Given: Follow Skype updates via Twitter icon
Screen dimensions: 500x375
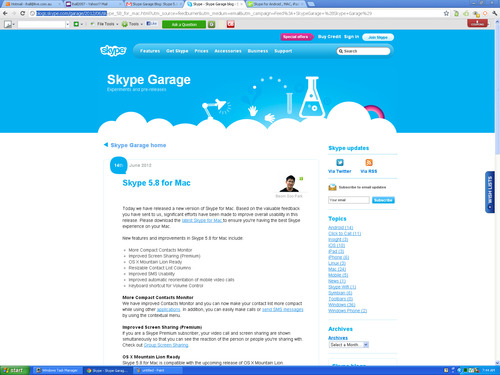Looking at the screenshot, I should (340, 162).
